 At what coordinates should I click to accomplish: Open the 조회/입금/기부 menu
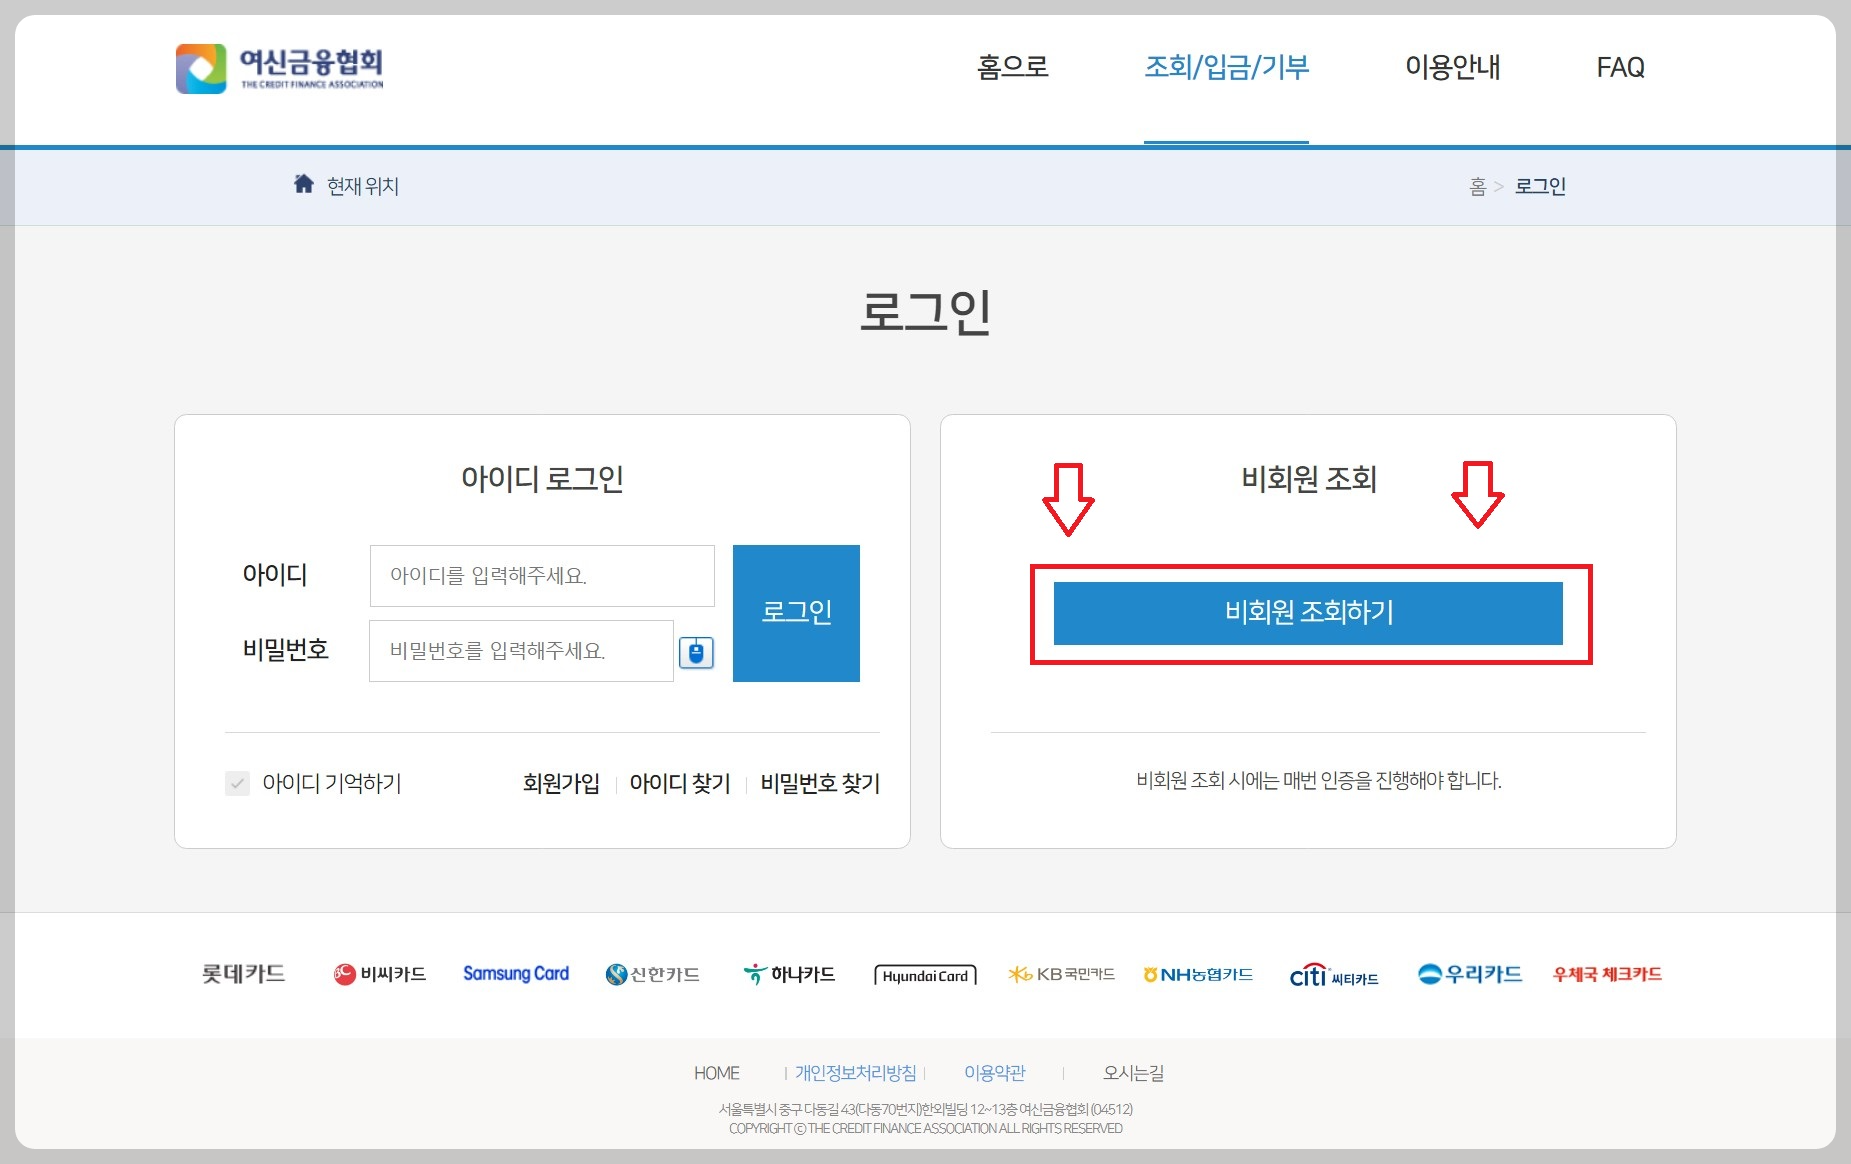pos(1227,67)
